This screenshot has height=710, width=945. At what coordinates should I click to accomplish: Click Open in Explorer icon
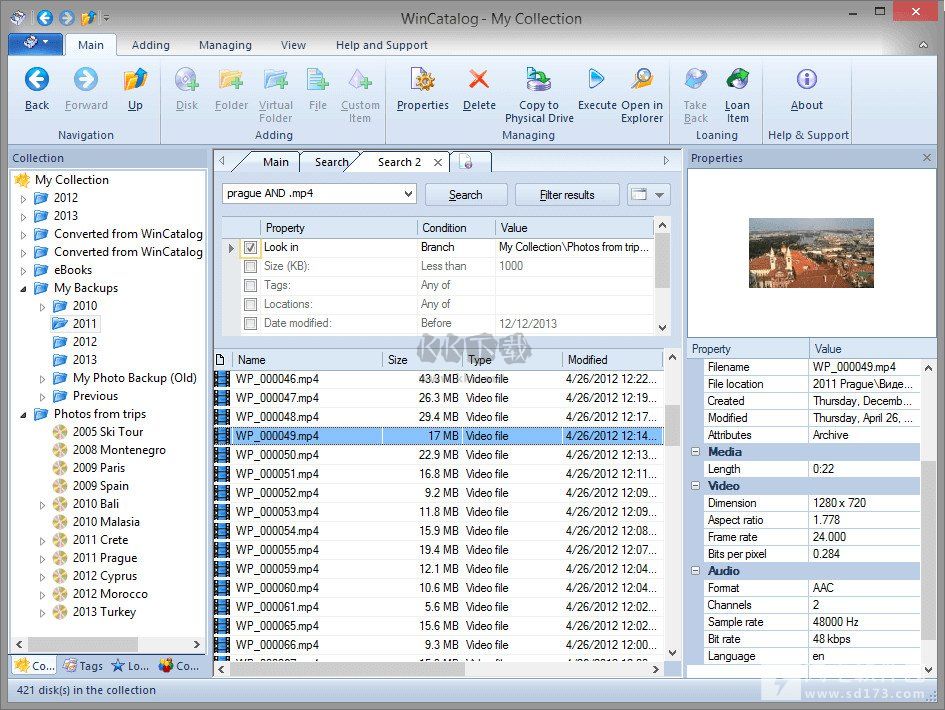[641, 80]
